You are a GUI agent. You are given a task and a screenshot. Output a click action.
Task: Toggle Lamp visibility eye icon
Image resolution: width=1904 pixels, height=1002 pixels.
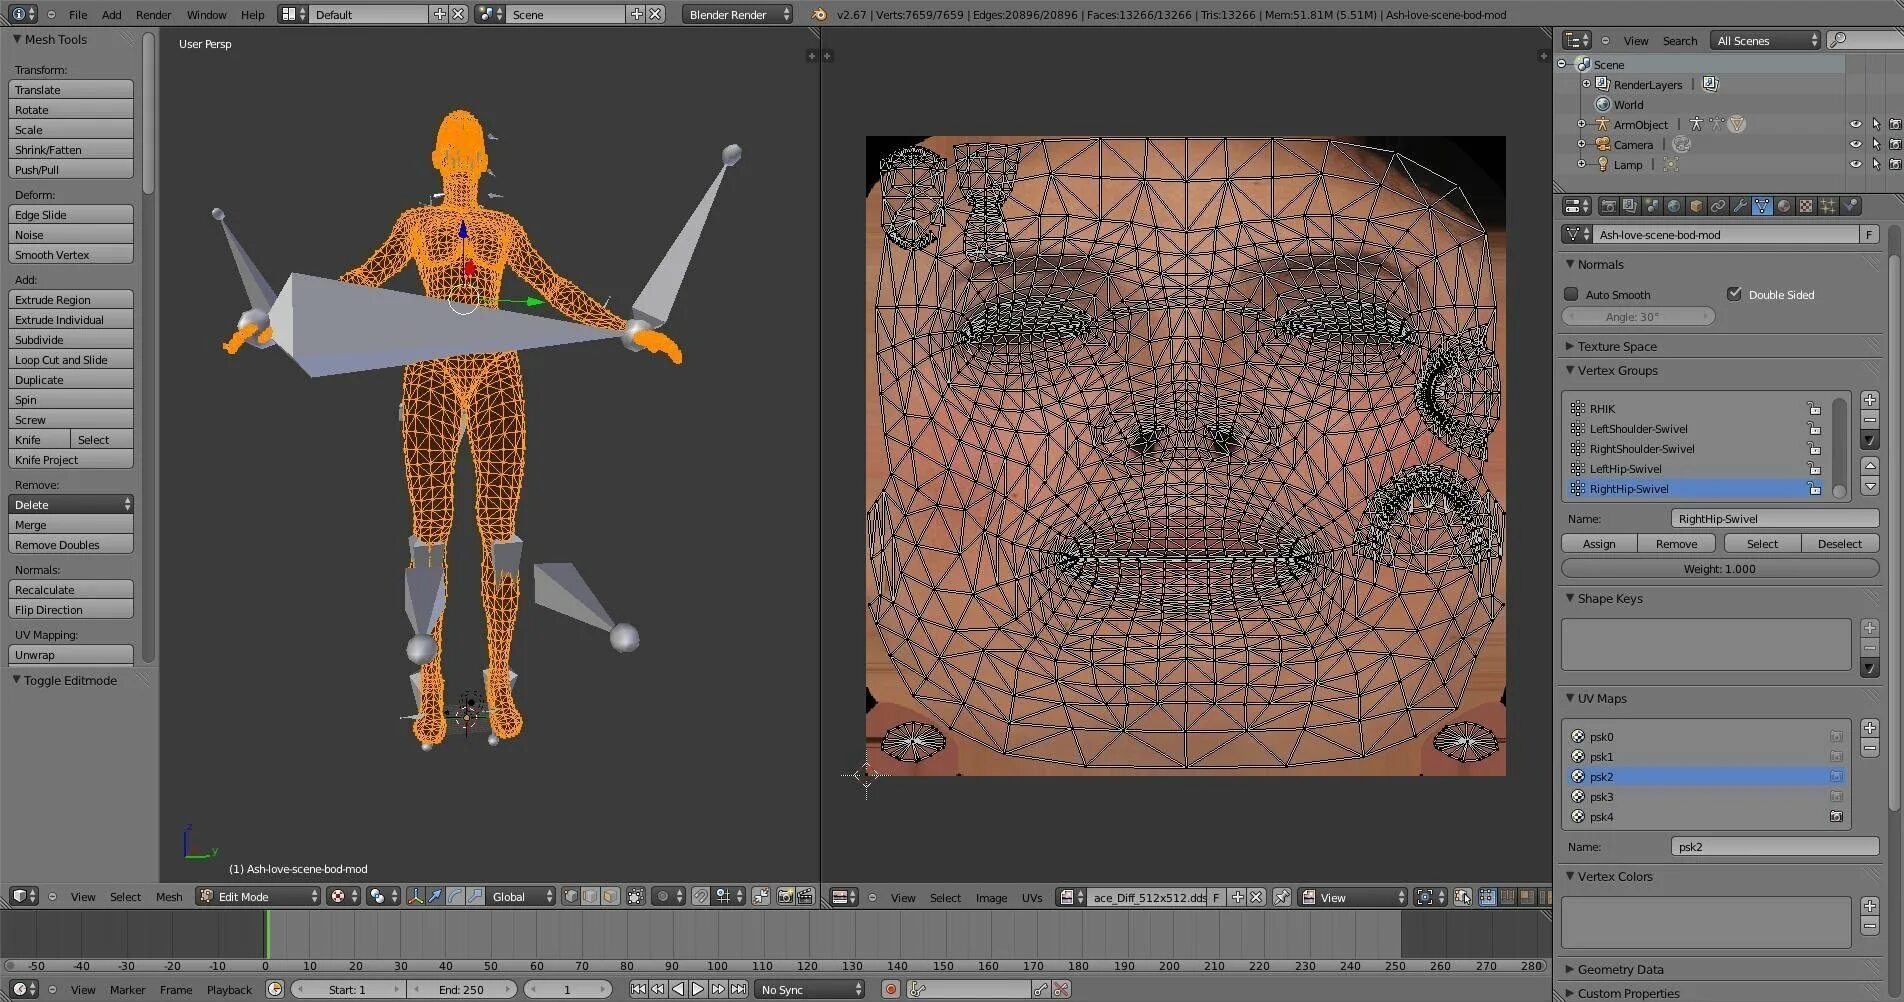point(1855,165)
